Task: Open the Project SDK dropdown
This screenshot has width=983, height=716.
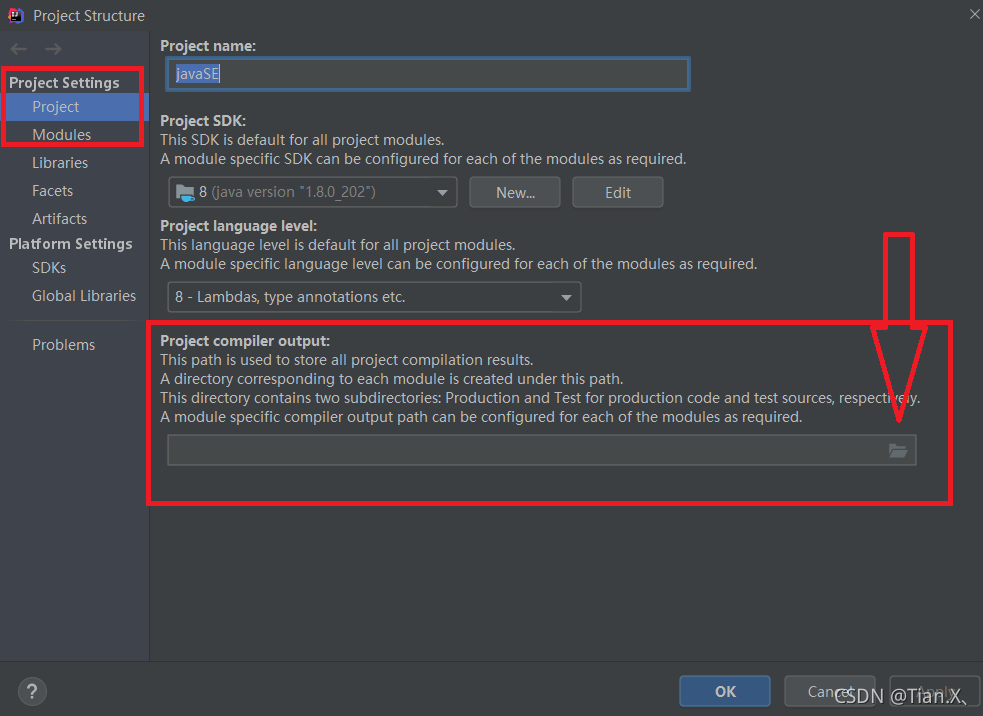Action: pos(312,192)
